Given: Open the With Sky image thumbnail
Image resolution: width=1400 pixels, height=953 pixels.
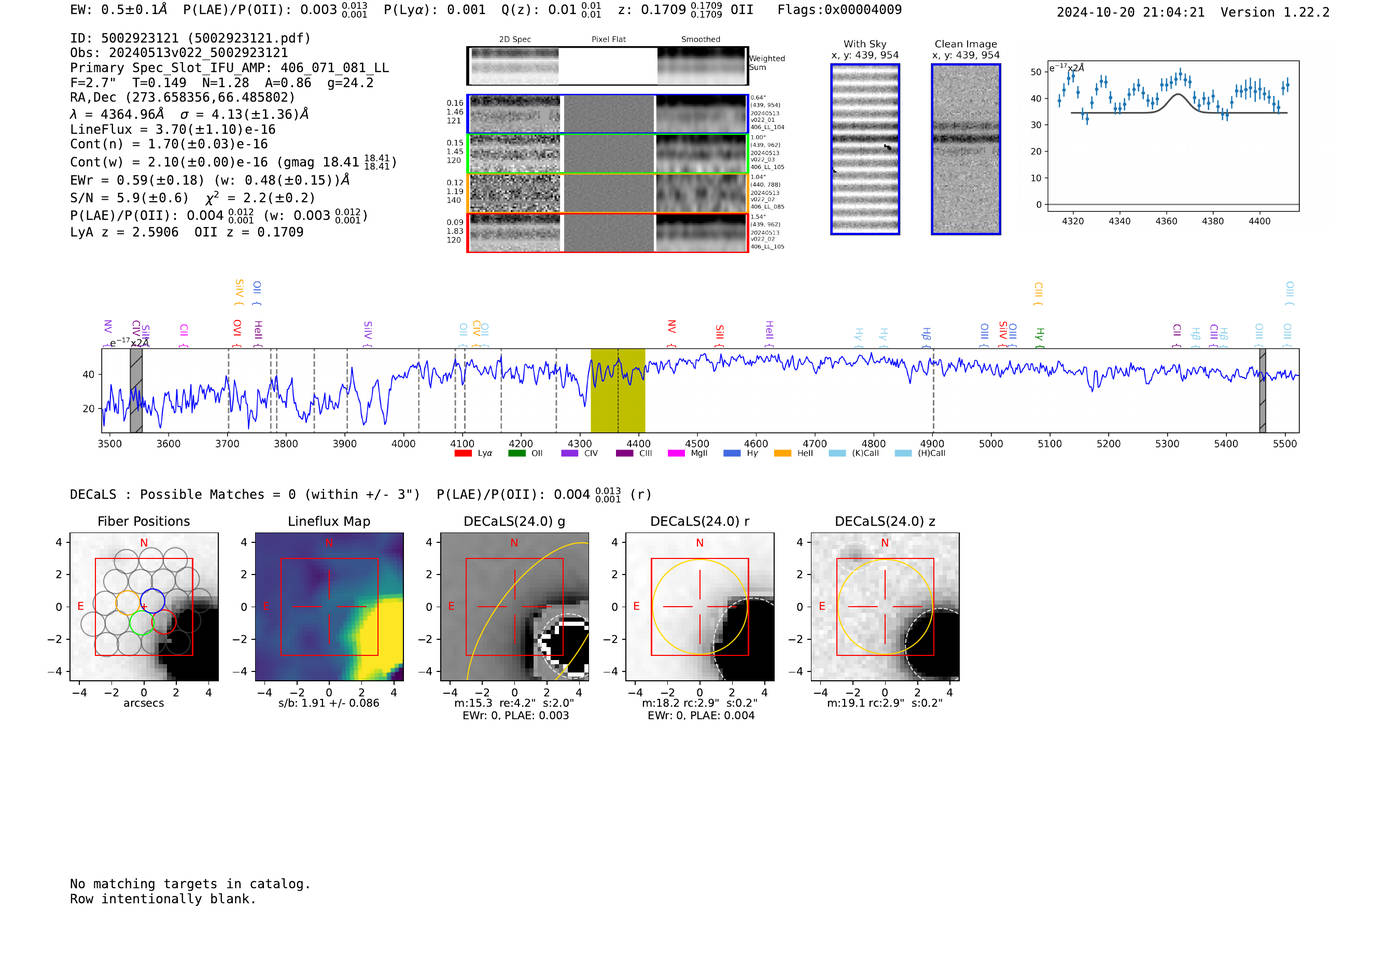Looking at the screenshot, I should tap(865, 149).
